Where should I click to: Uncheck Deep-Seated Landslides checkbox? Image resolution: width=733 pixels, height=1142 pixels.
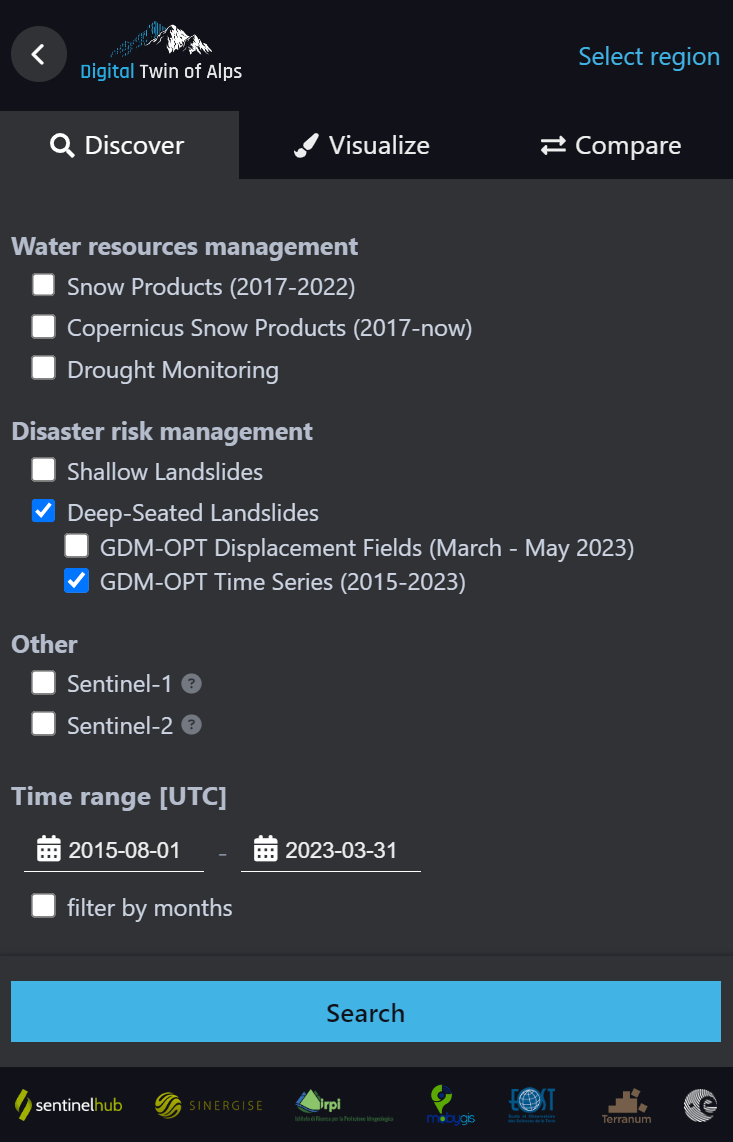(x=44, y=511)
